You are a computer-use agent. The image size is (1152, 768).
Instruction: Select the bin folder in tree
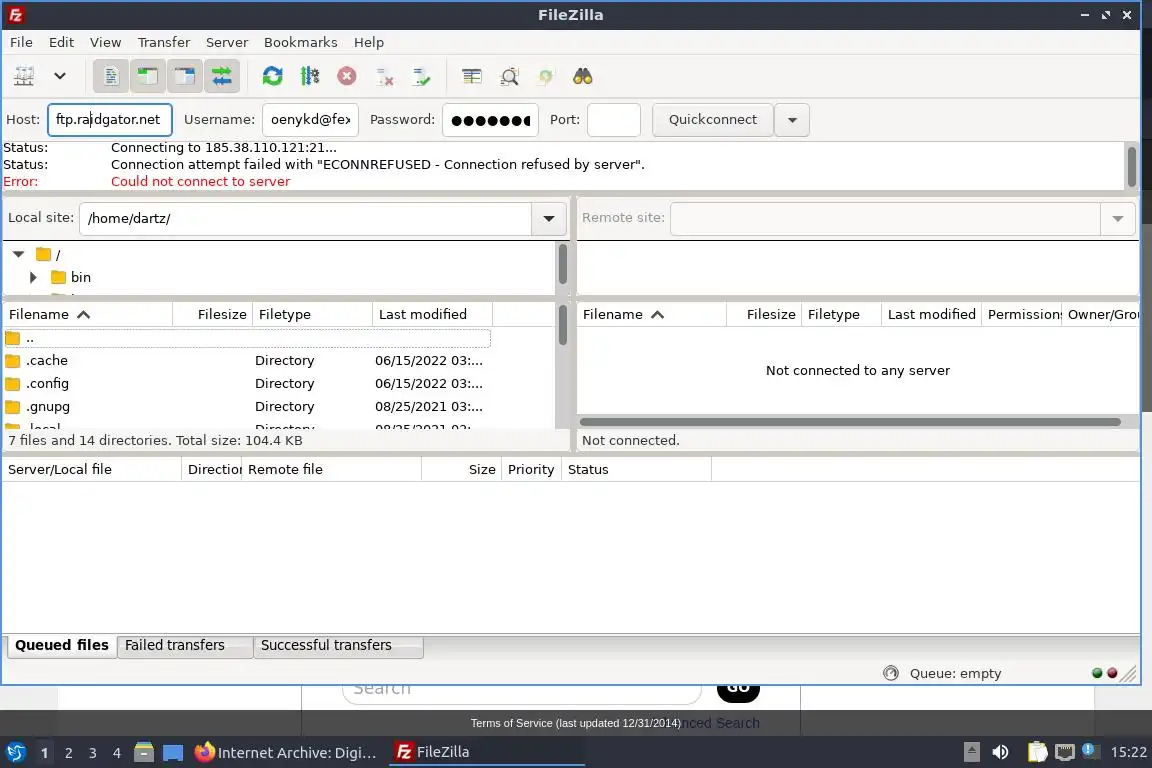tap(72, 277)
